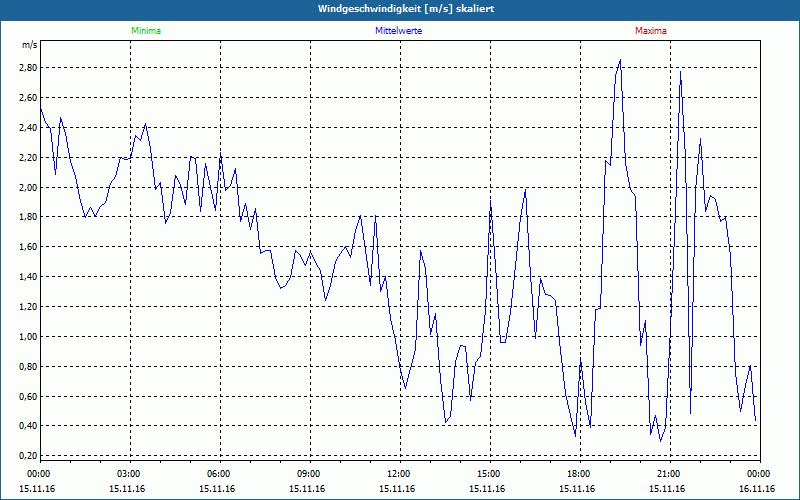Click the 0,40 y-axis value
Image resolution: width=800 pixels, height=500 pixels.
point(30,426)
